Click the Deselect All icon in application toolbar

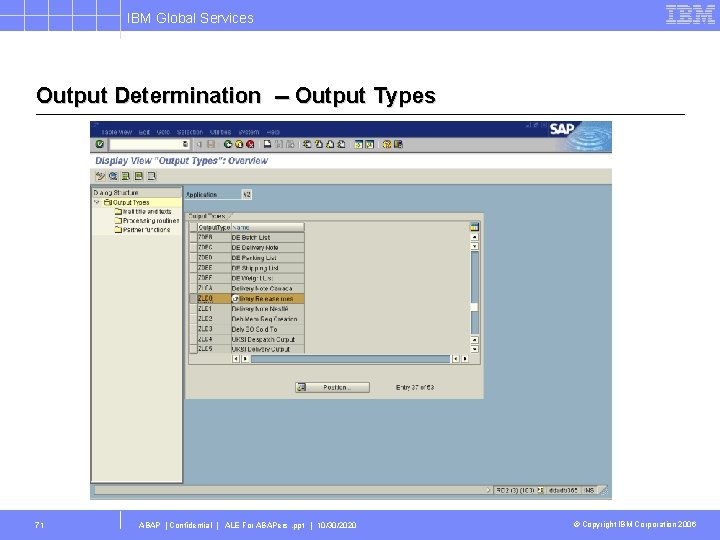pyautogui.click(x=152, y=176)
